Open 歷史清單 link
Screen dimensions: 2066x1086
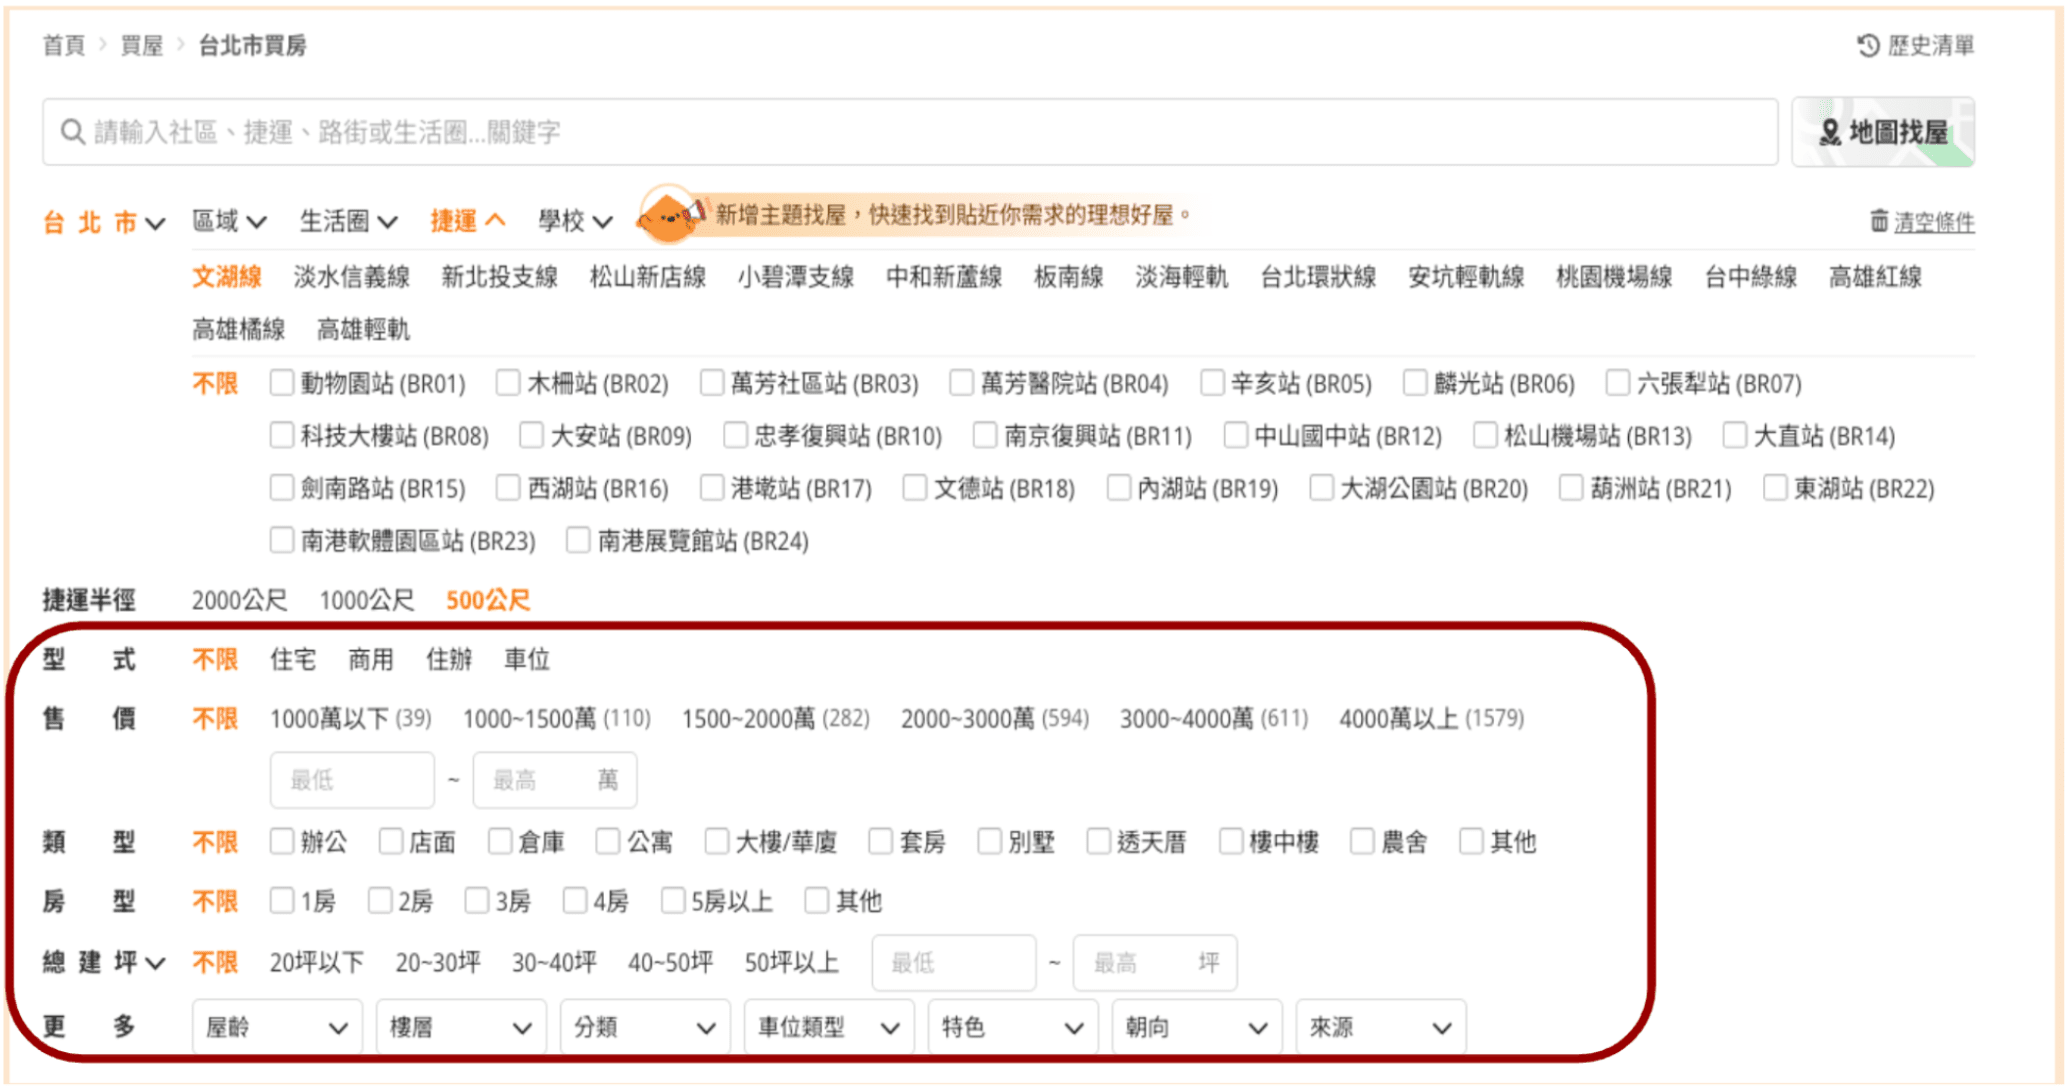tap(1931, 46)
